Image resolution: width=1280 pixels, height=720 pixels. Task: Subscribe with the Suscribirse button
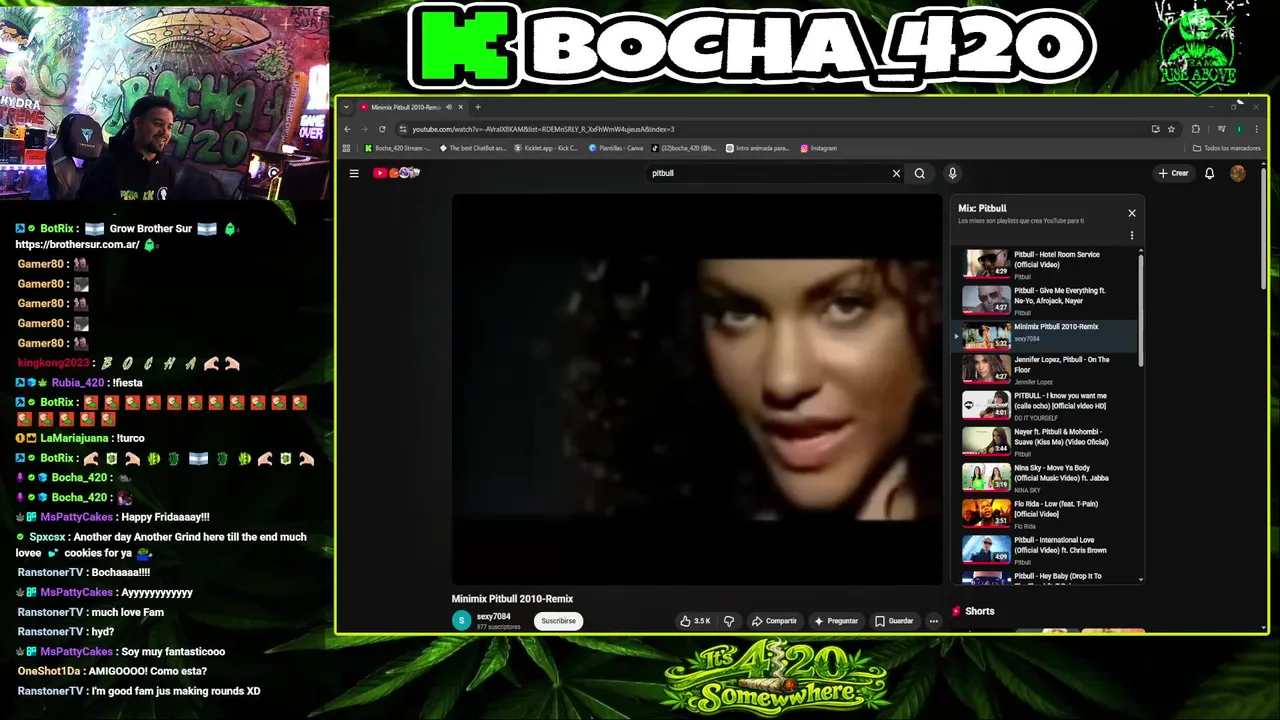coord(558,621)
